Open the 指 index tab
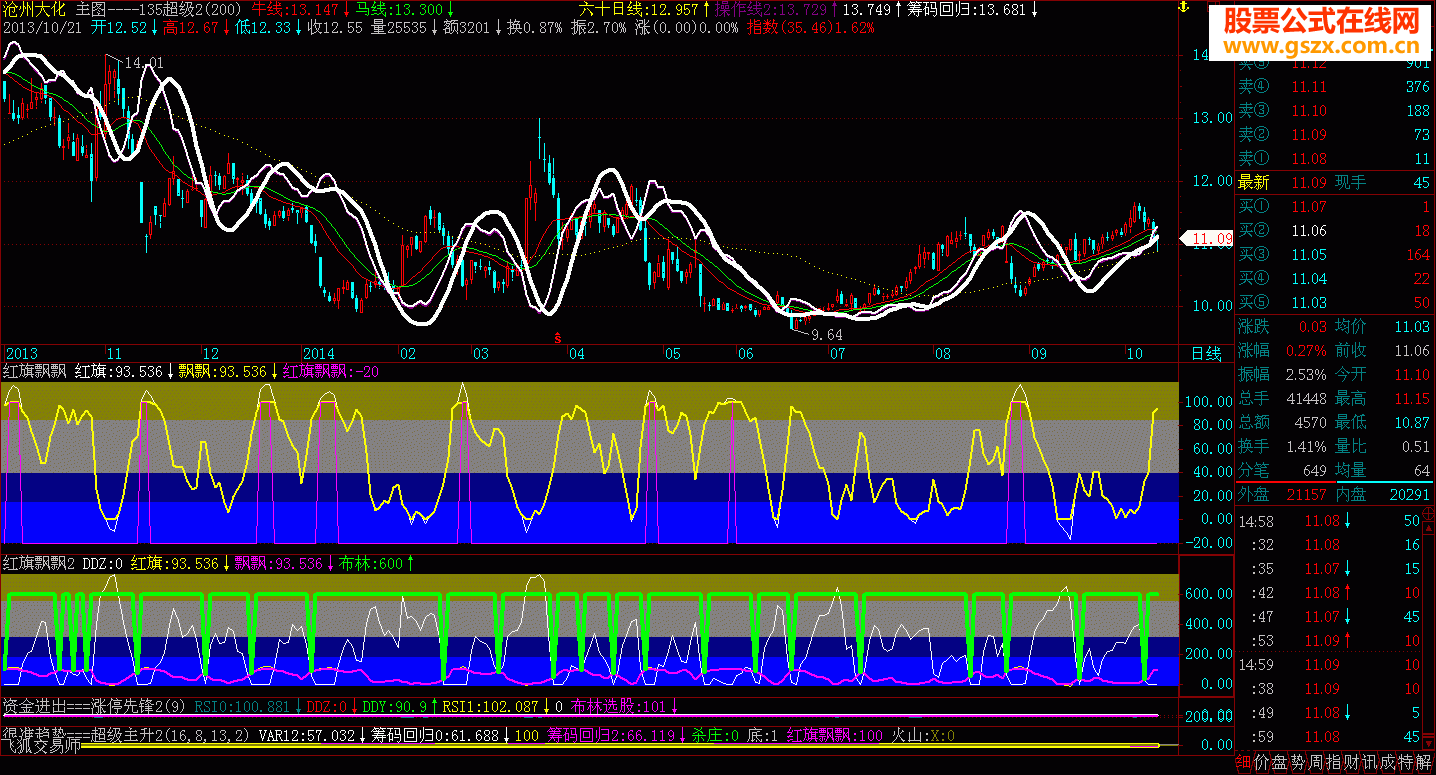1436x775 pixels. click(x=1333, y=762)
